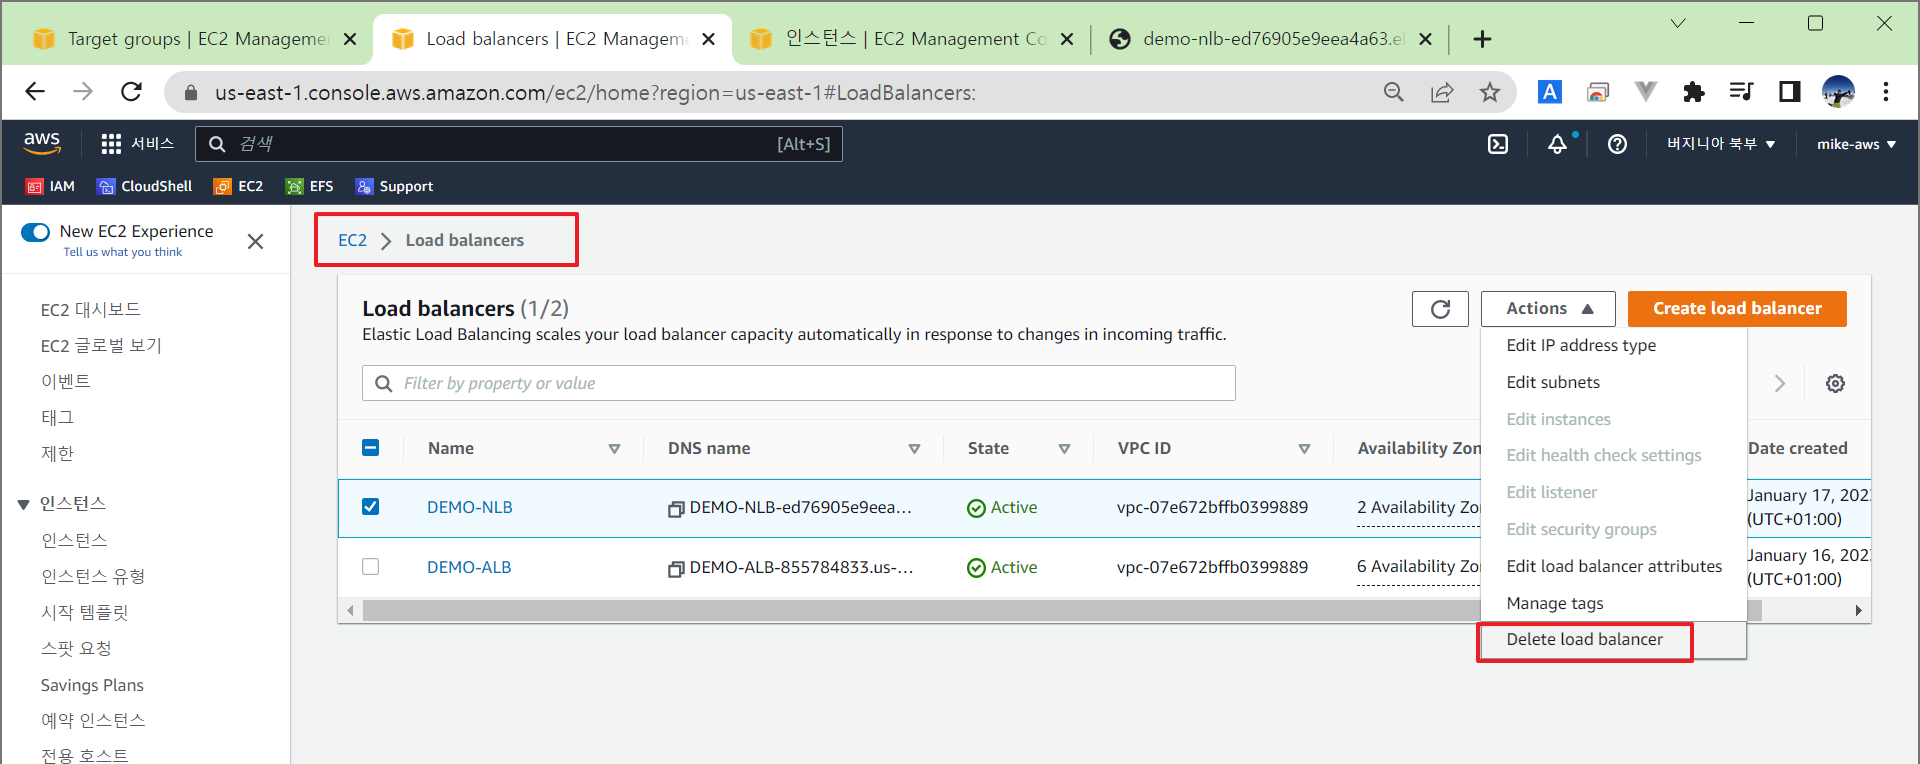Open the notifications bell
The width and height of the screenshot is (1920, 764).
click(x=1558, y=144)
